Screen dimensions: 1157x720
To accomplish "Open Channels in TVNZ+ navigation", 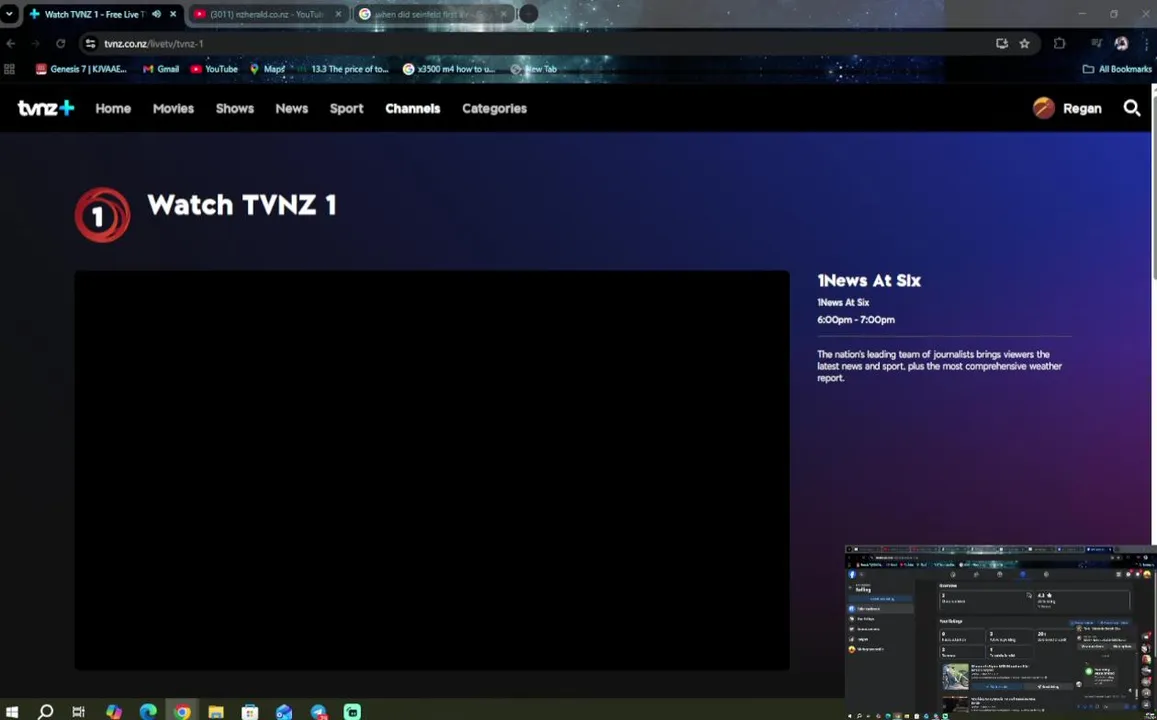I will (x=412, y=108).
